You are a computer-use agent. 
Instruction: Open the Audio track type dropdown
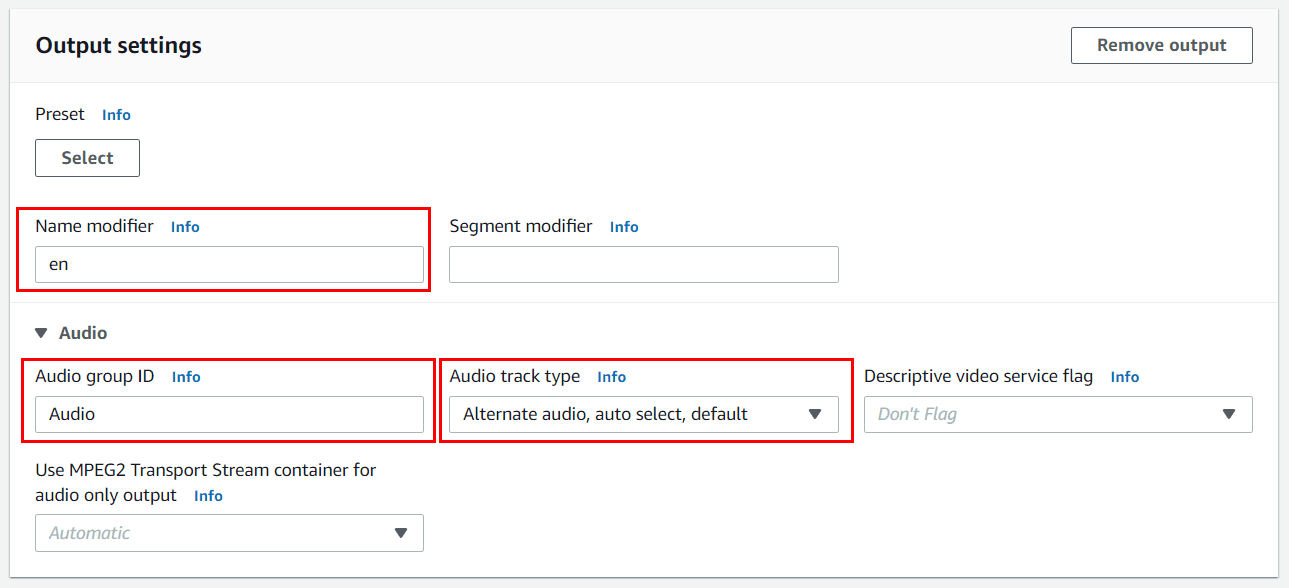tap(644, 414)
